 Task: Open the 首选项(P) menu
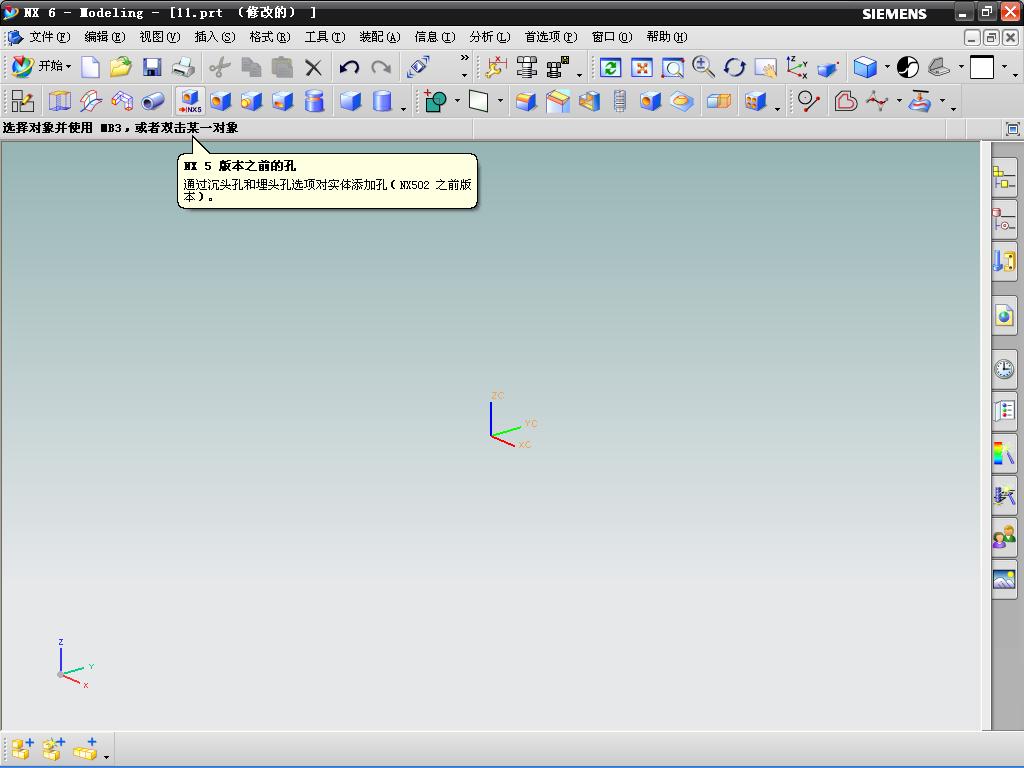pos(551,37)
